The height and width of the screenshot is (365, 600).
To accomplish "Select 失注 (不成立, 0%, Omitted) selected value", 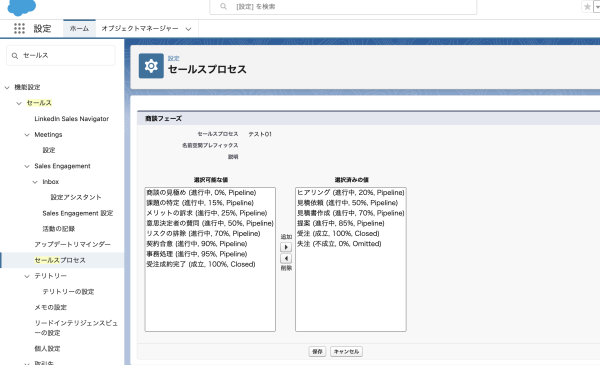I will click(x=339, y=244).
